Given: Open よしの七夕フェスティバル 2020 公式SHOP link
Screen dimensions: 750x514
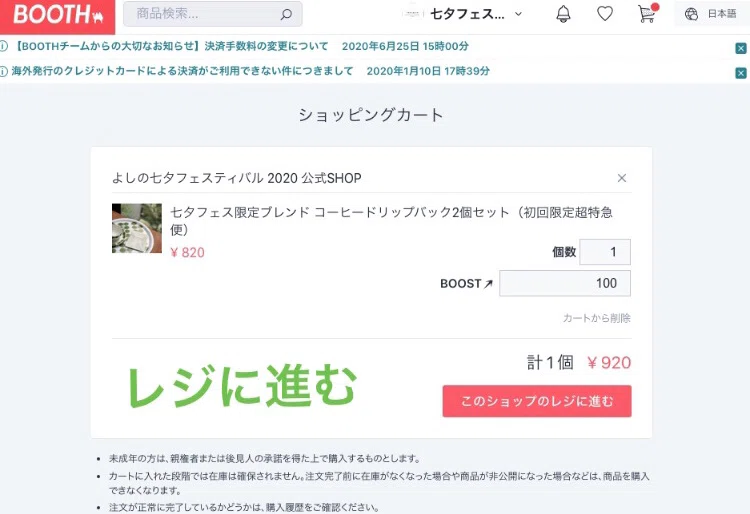Looking at the screenshot, I should pos(237,178).
